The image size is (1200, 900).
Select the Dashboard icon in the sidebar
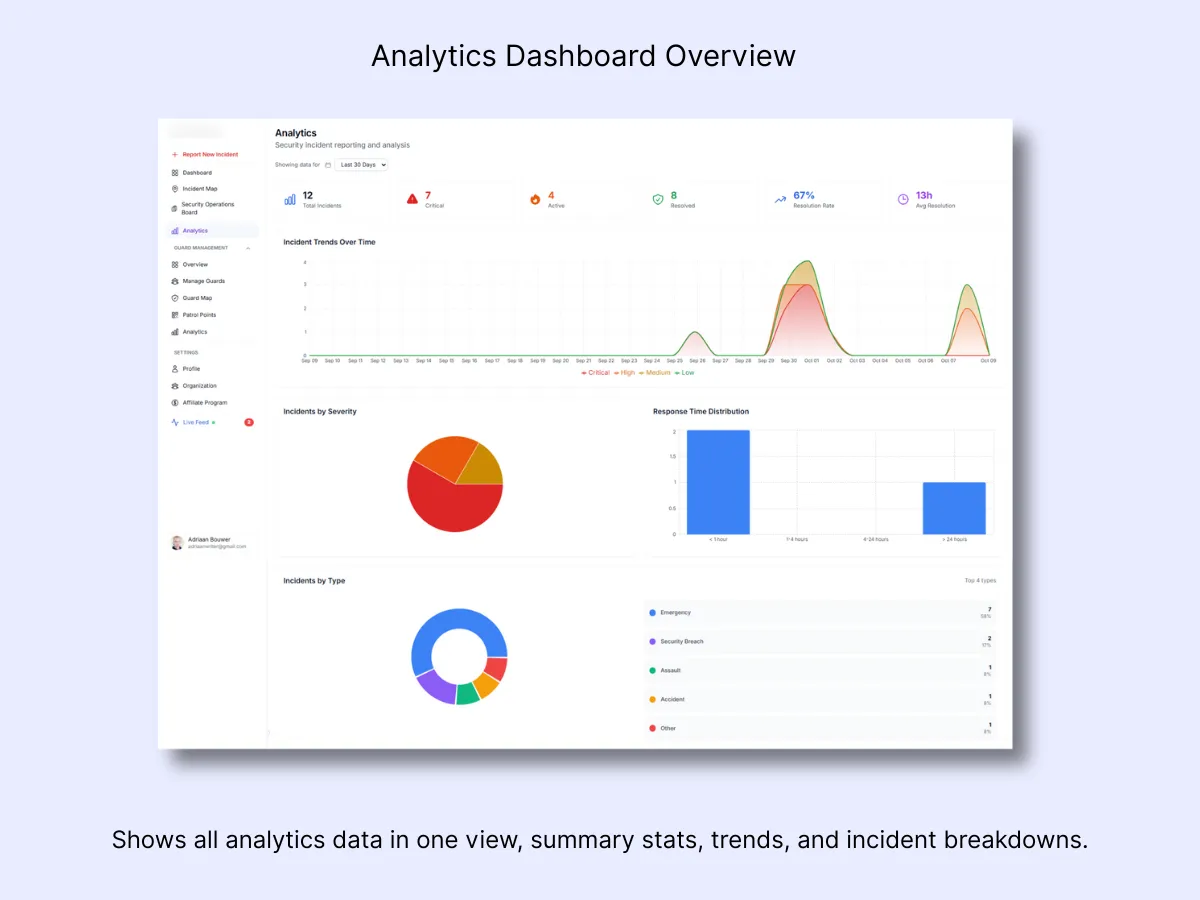(175, 172)
